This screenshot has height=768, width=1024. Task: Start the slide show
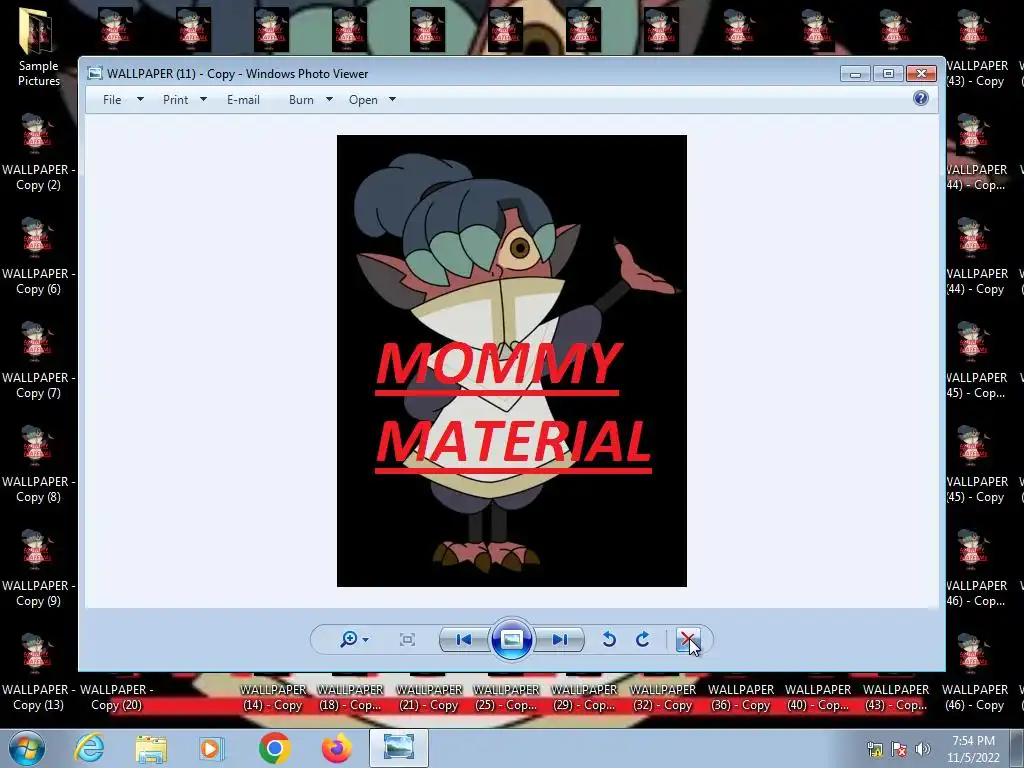[511, 639]
